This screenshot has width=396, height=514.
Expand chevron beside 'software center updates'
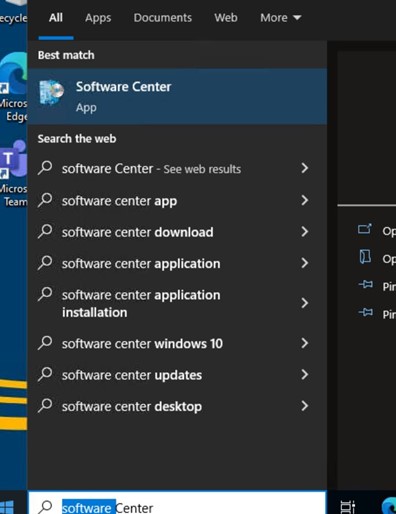[304, 375]
